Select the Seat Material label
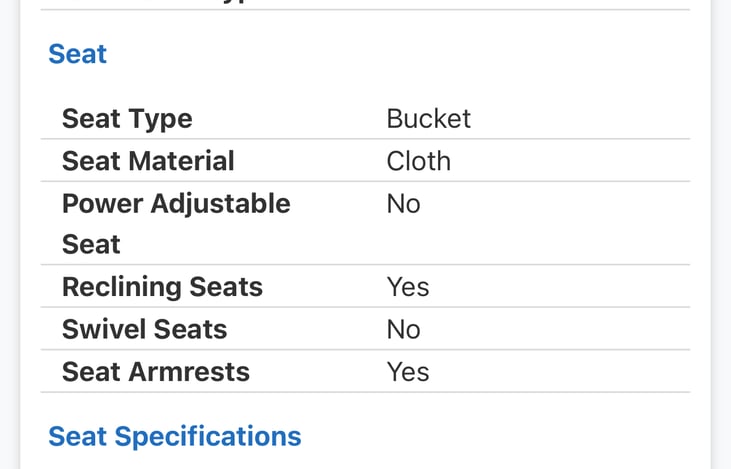Viewport: 731px width, 469px height. coord(148,161)
